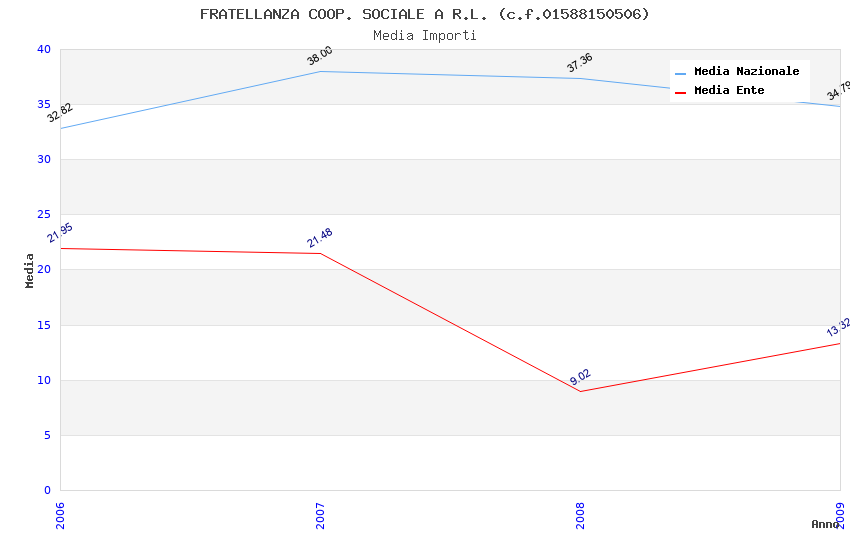Image resolution: width=850 pixels, height=550 pixels.
Task: Click the chart title FRATELLANZA COOP. SOCIALE
Action: point(424,14)
